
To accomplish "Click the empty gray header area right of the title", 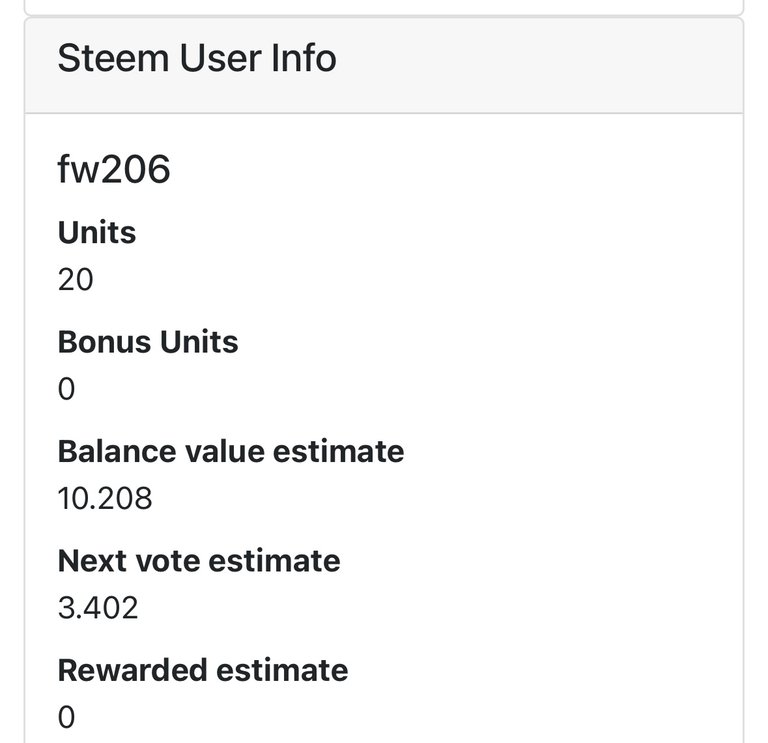I will (540, 62).
